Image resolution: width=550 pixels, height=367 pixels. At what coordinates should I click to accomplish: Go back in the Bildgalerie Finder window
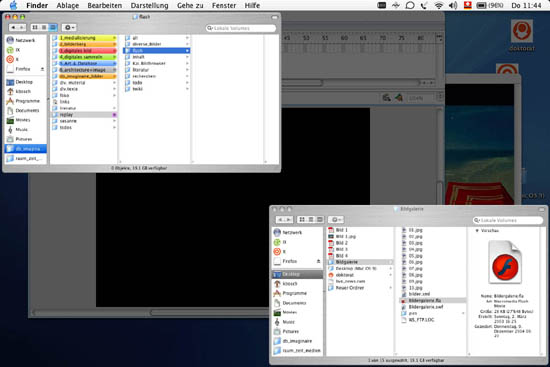280,220
